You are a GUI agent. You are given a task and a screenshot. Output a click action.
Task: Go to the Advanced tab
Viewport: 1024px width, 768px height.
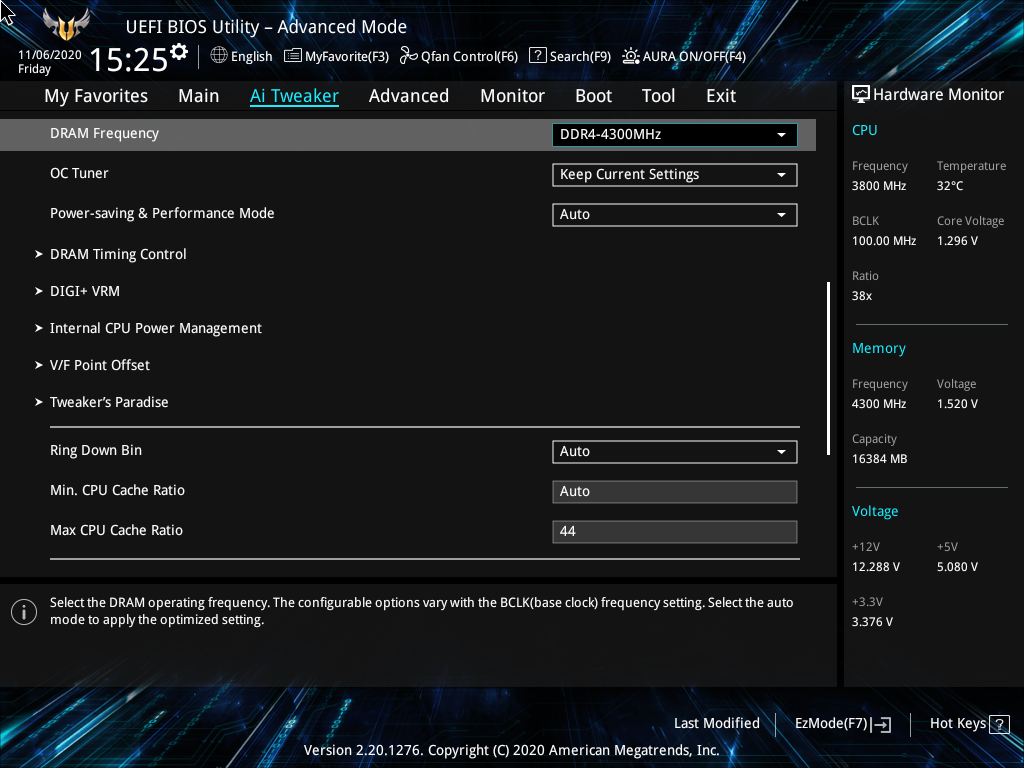point(409,95)
